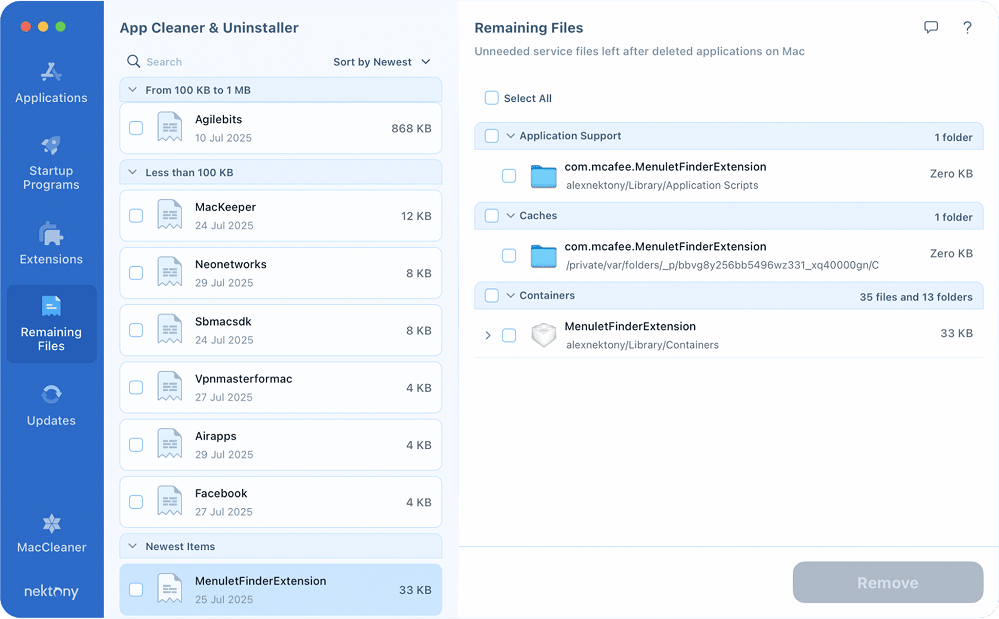
Task: Check the Facebook item checkbox
Action: coord(136,502)
